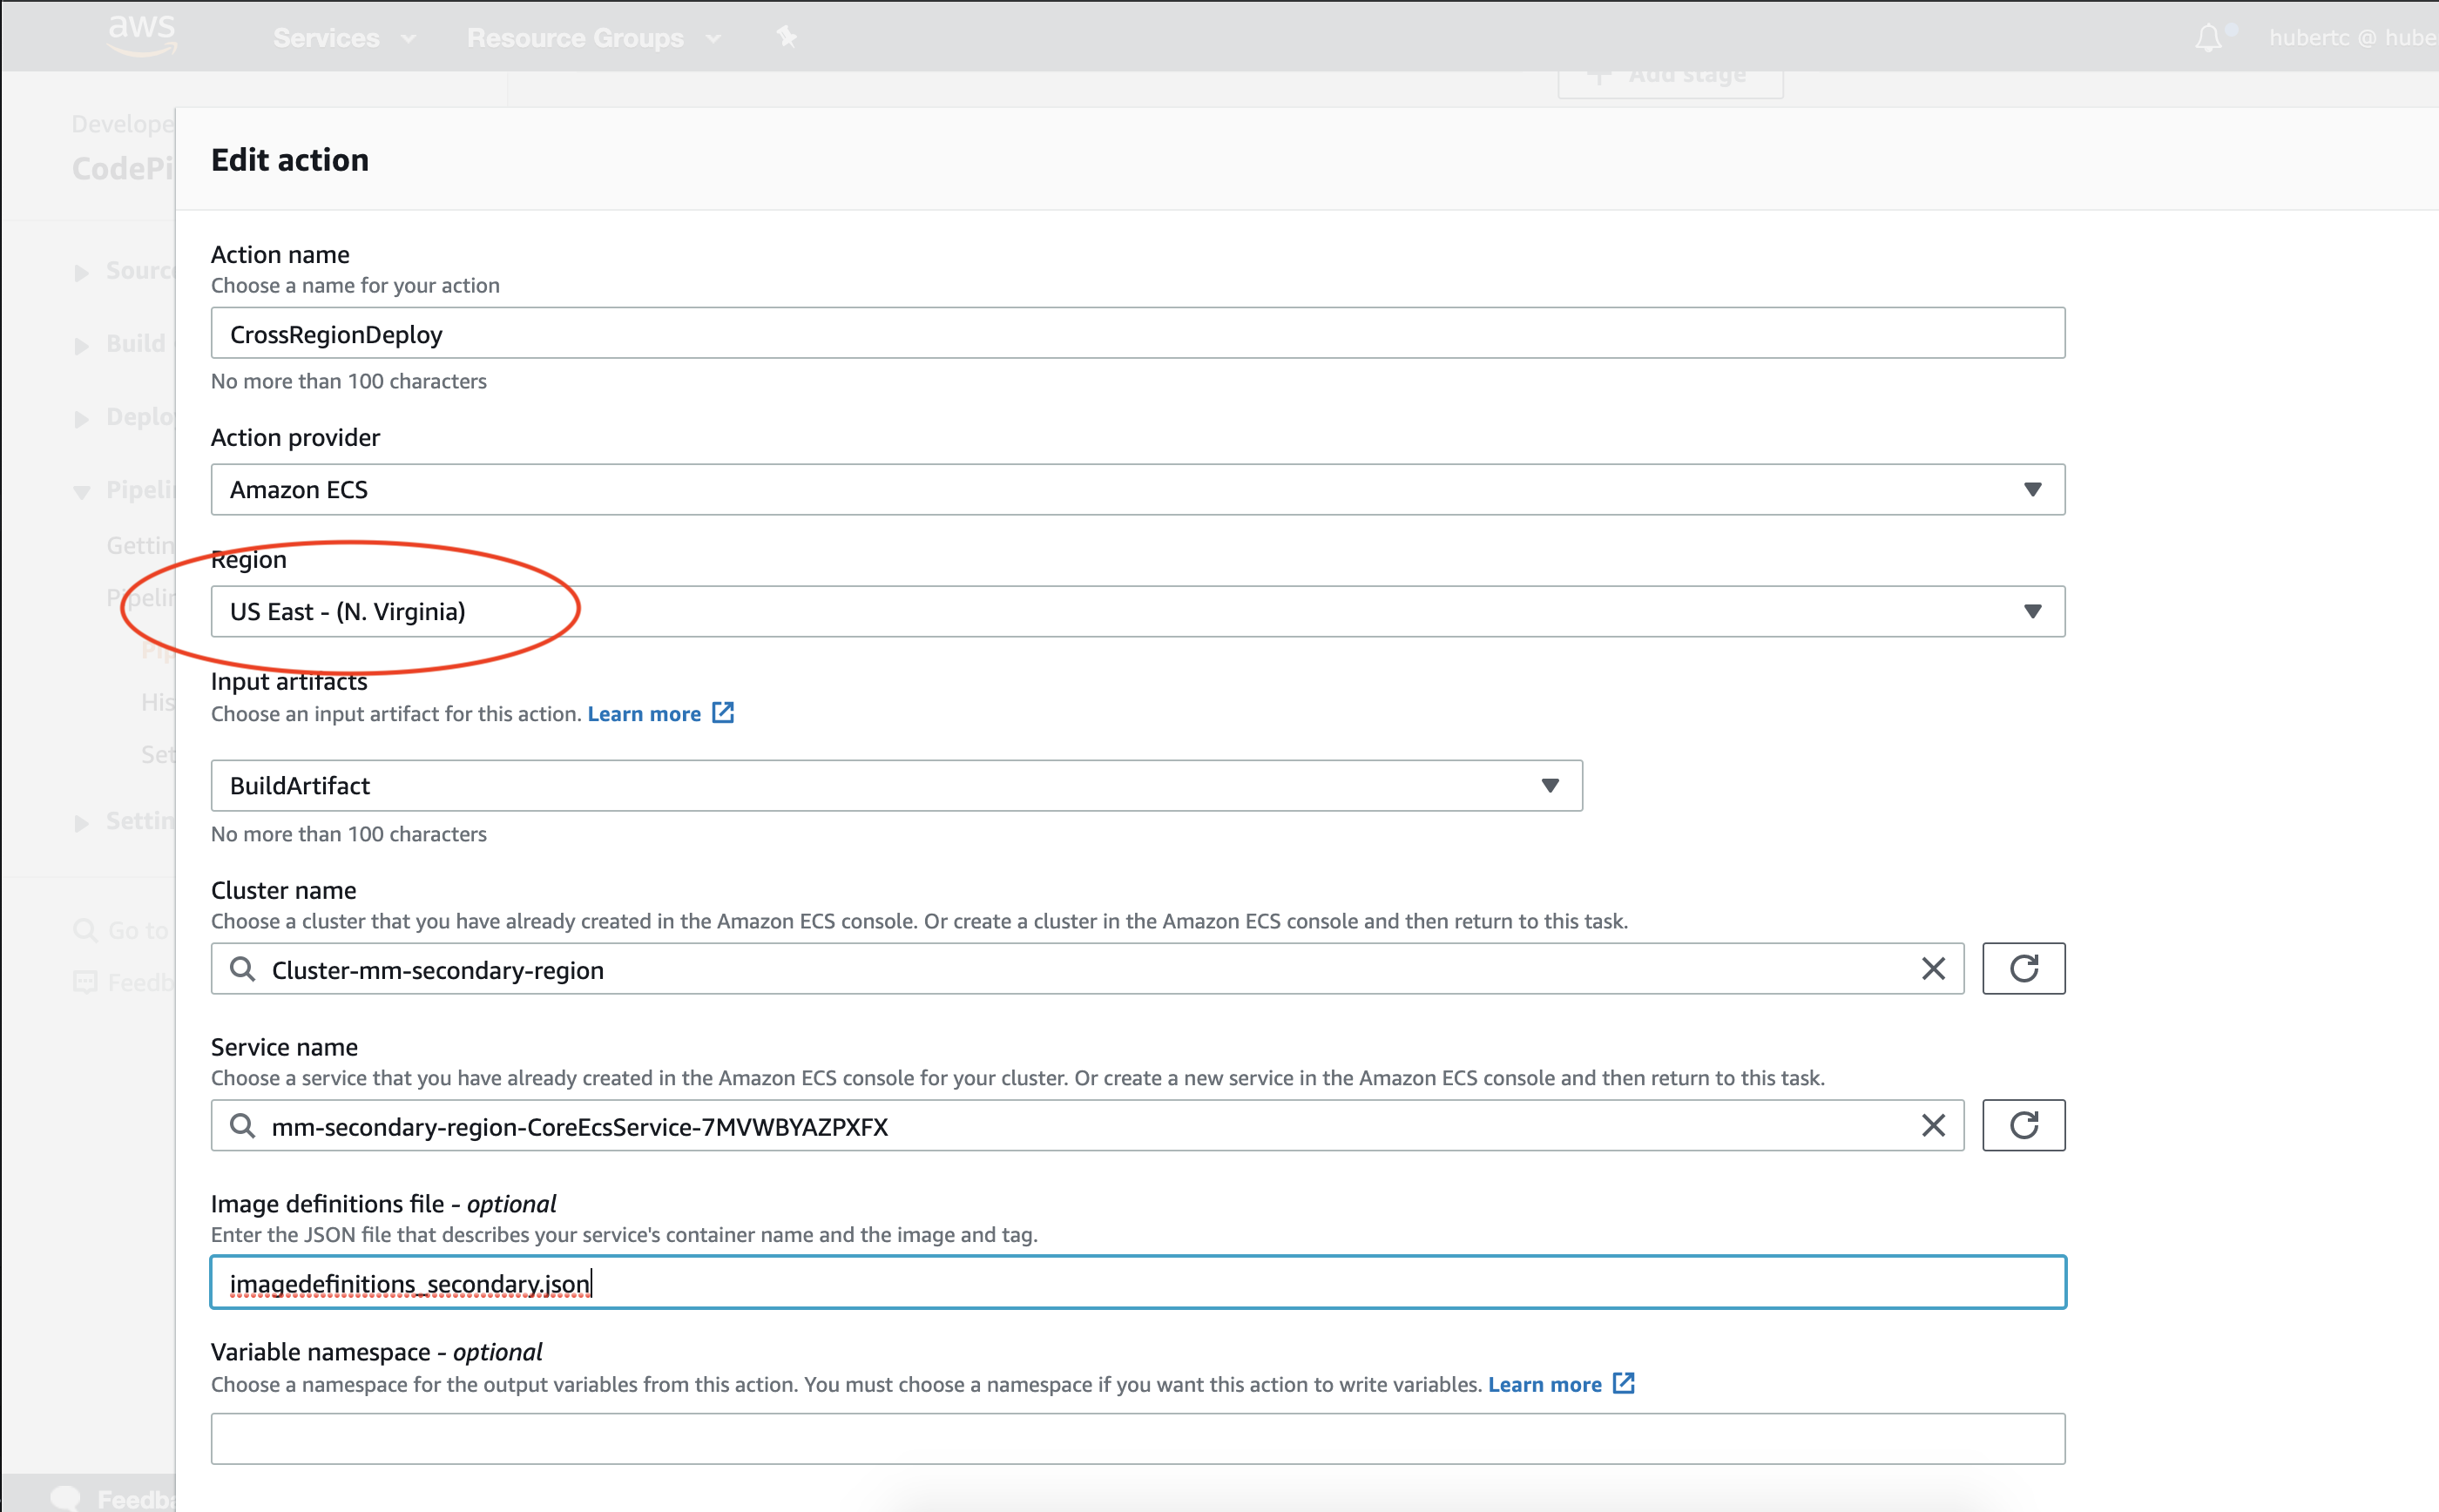Follow the Learn more link for variable namespace
The height and width of the screenshot is (1512, 2439).
(x=1544, y=1385)
